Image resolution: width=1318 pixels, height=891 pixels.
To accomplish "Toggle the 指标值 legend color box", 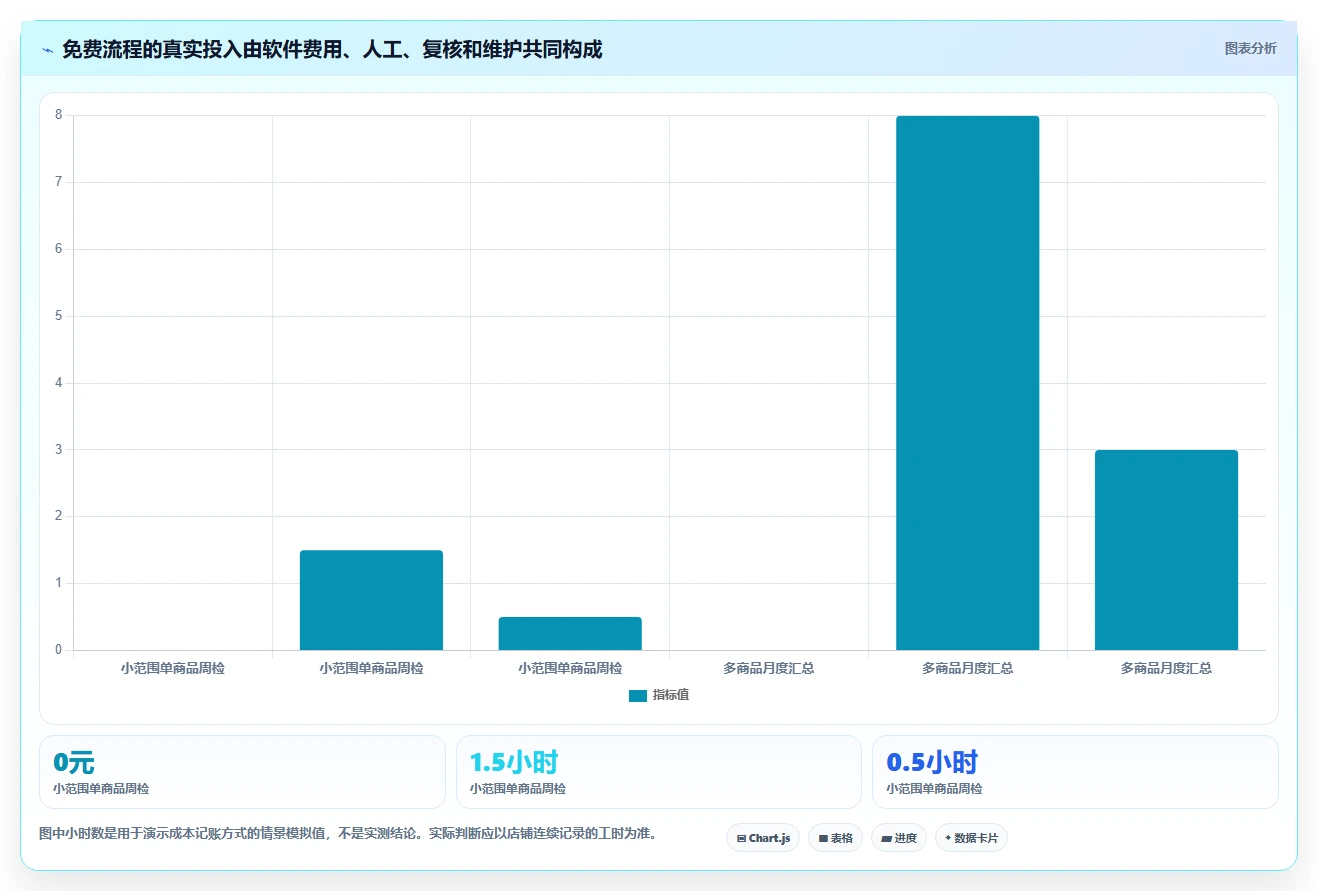I will 638,696.
